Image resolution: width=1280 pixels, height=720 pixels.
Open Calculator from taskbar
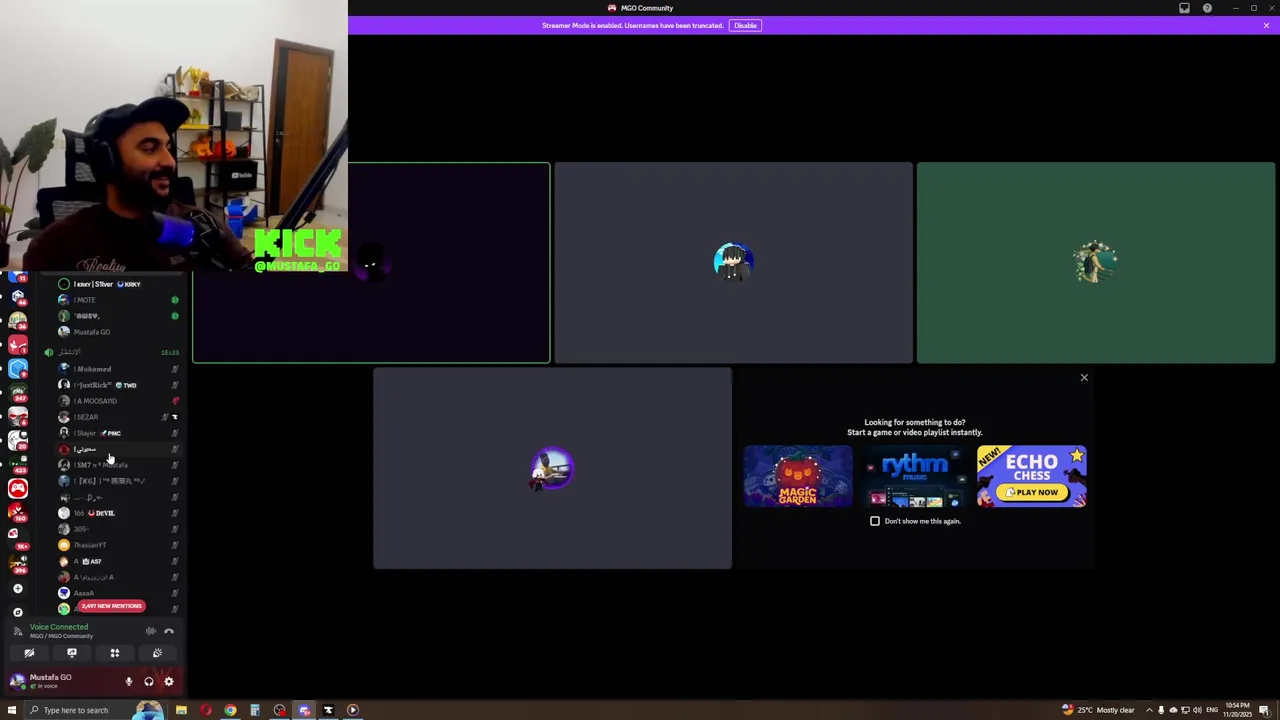pyautogui.click(x=255, y=710)
